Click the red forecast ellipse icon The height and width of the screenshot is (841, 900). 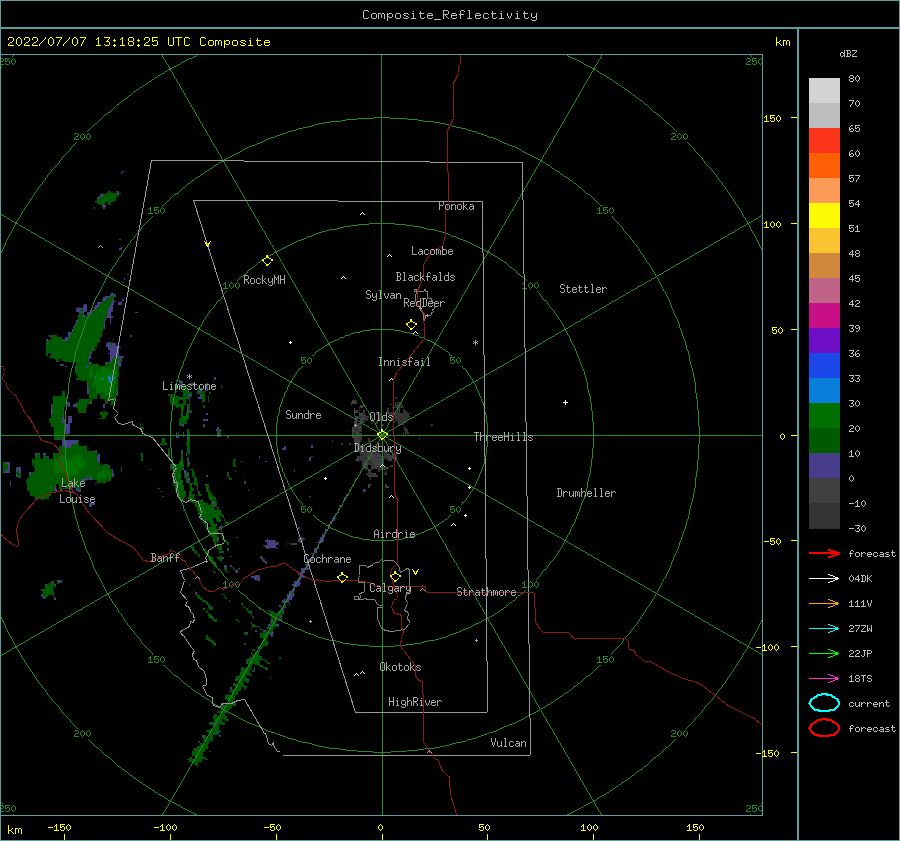pyautogui.click(x=824, y=728)
